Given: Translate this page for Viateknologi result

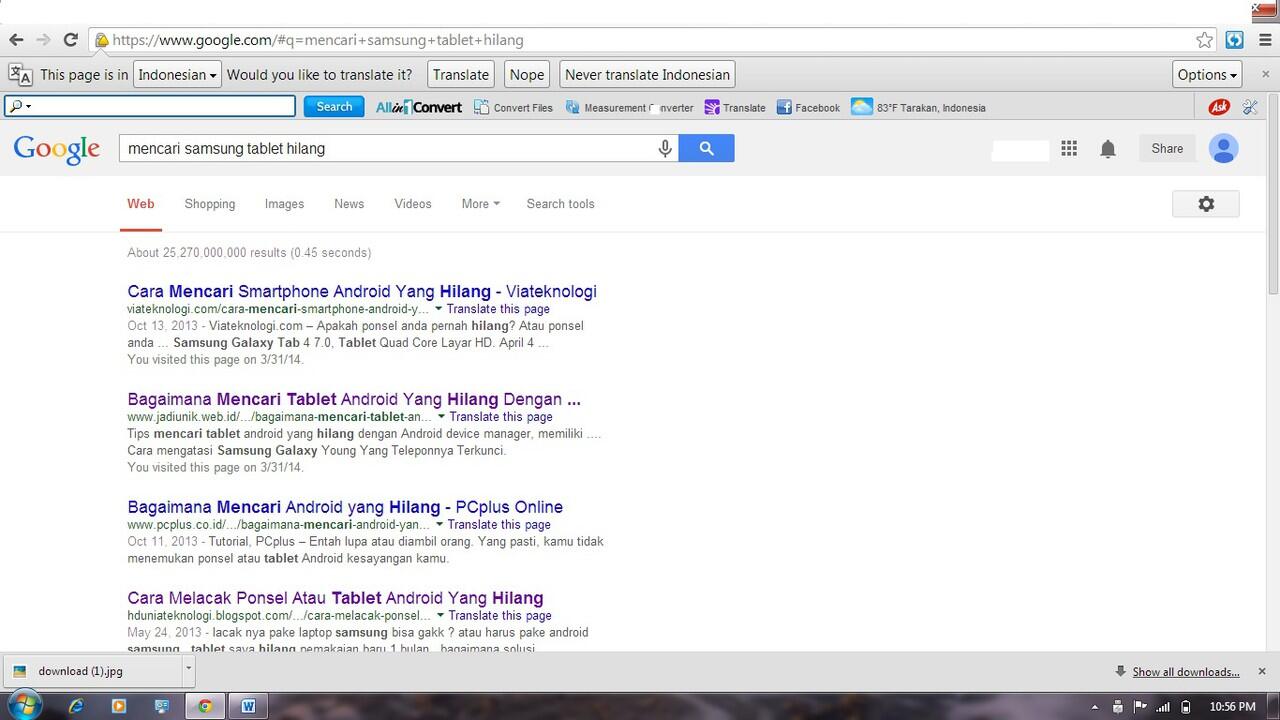Looking at the screenshot, I should [498, 309].
